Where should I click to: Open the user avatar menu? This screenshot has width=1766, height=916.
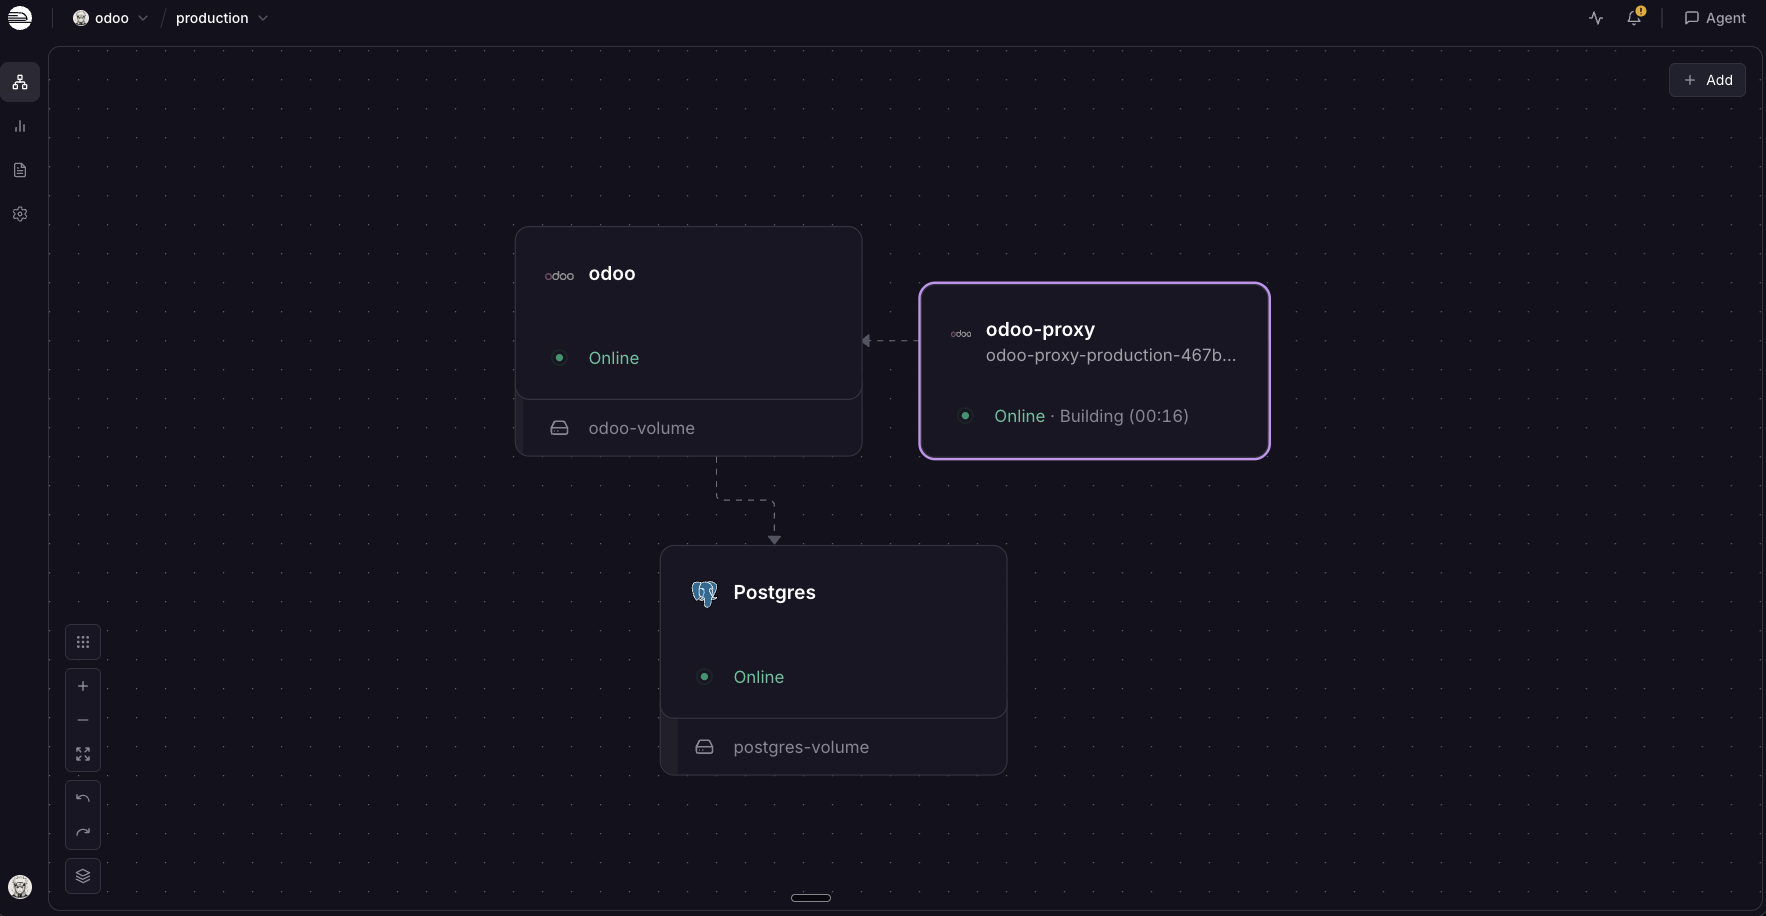click(x=20, y=887)
